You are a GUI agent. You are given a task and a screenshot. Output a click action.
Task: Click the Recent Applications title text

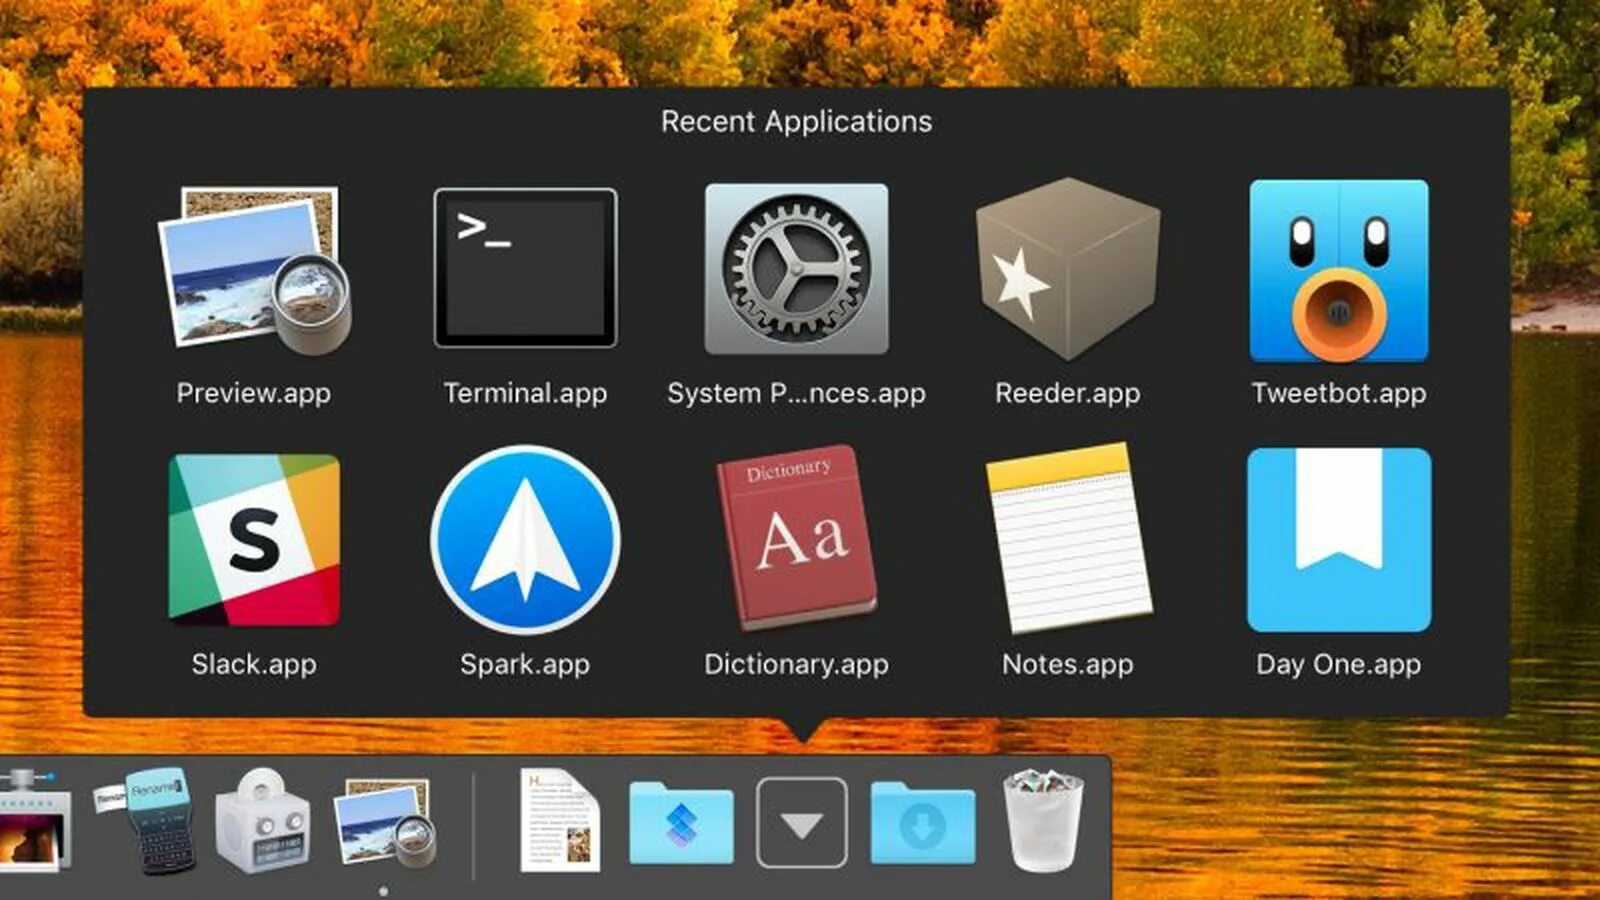pos(796,122)
